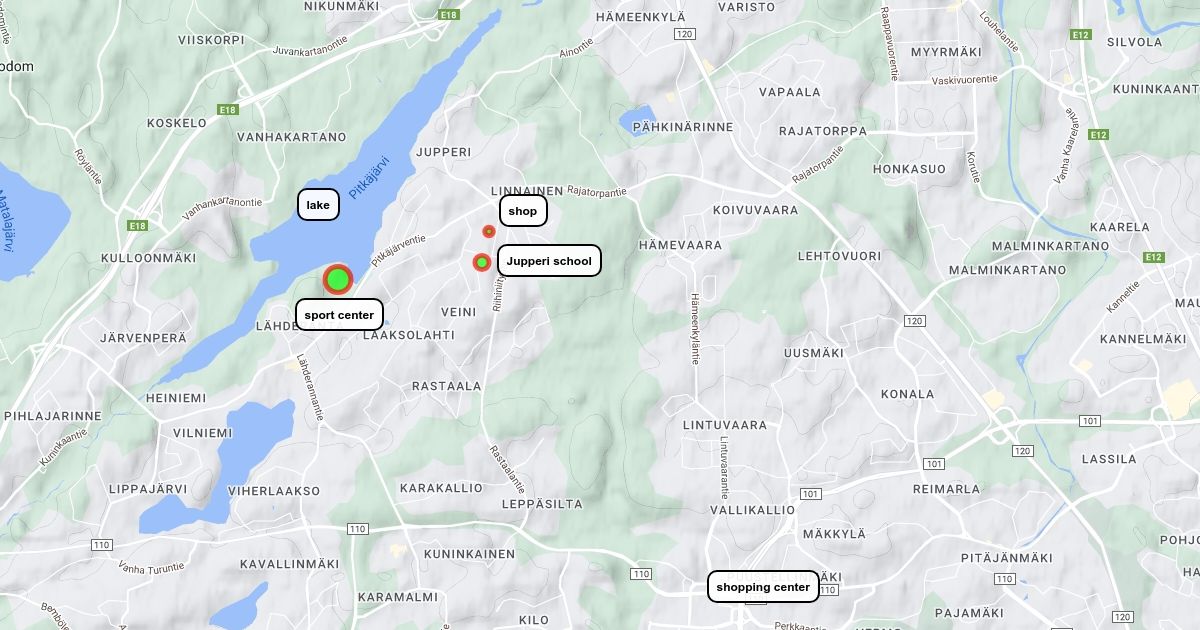Select the MÄKKYLÄ district name
Viewport: 1200px width, 630px height.
834,534
